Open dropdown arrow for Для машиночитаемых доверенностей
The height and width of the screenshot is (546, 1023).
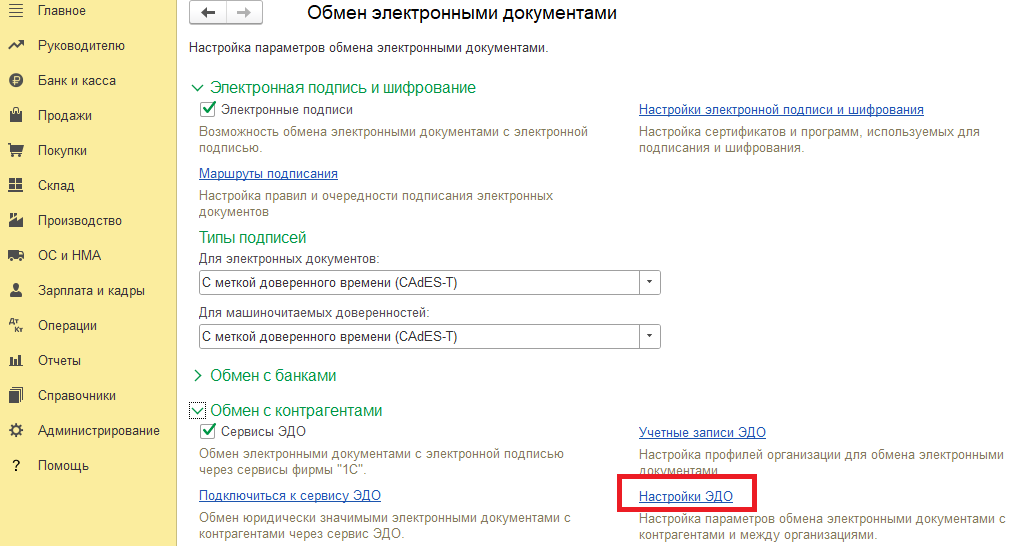(x=649, y=337)
